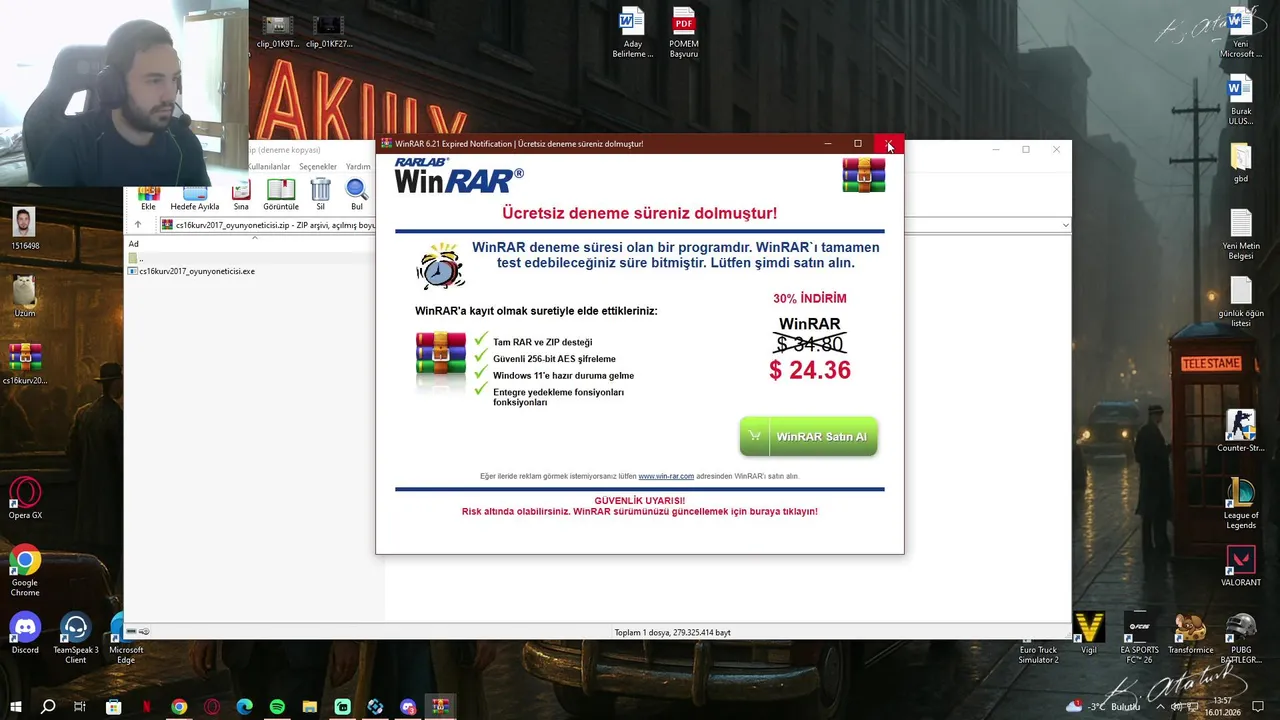Select PUBG BATTLEGROUNDS desktop shortcut
Screen dimensions: 1280x720
[1241, 639]
